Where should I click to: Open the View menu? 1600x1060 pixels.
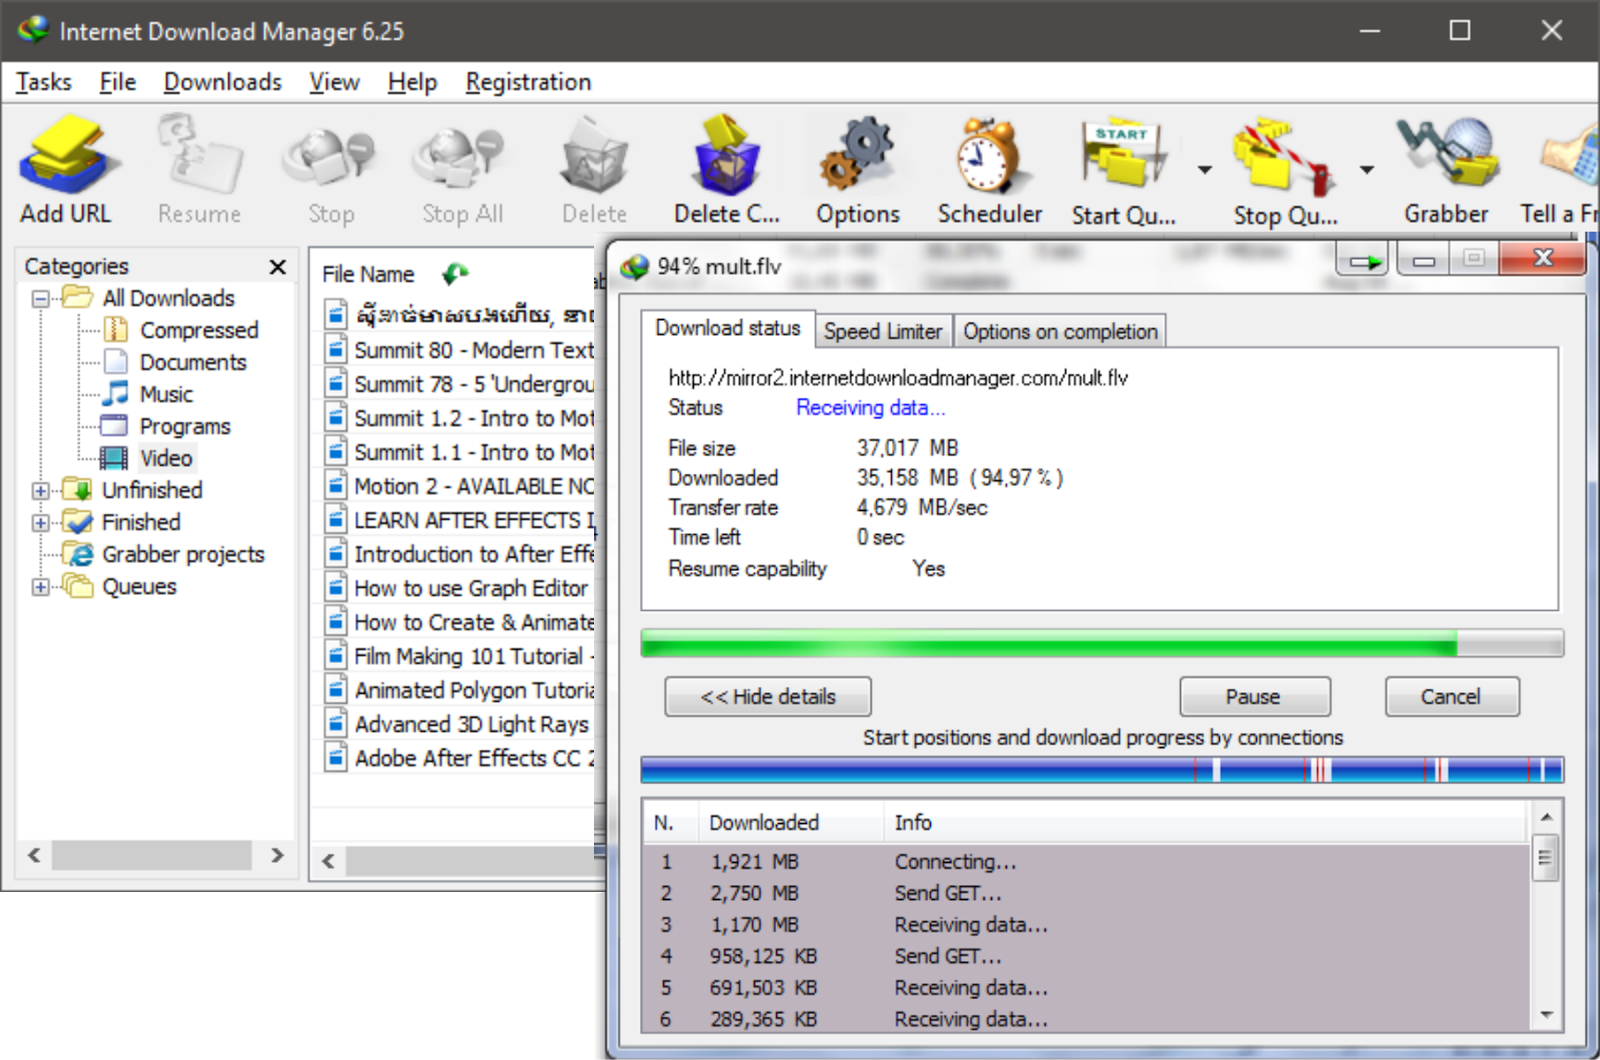(334, 82)
